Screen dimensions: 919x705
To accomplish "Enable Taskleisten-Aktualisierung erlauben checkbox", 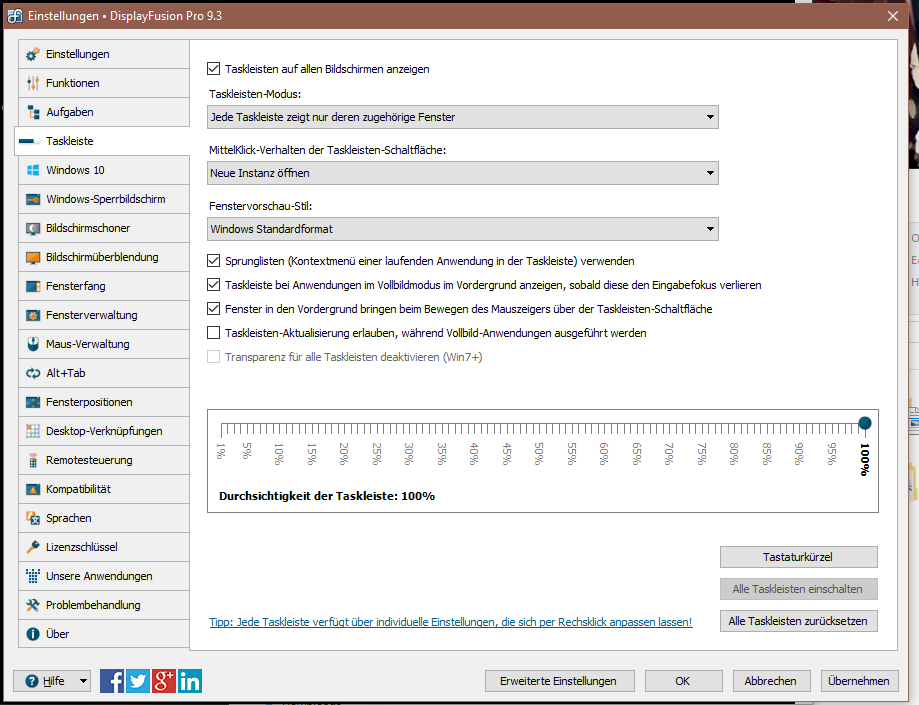I will click(213, 333).
